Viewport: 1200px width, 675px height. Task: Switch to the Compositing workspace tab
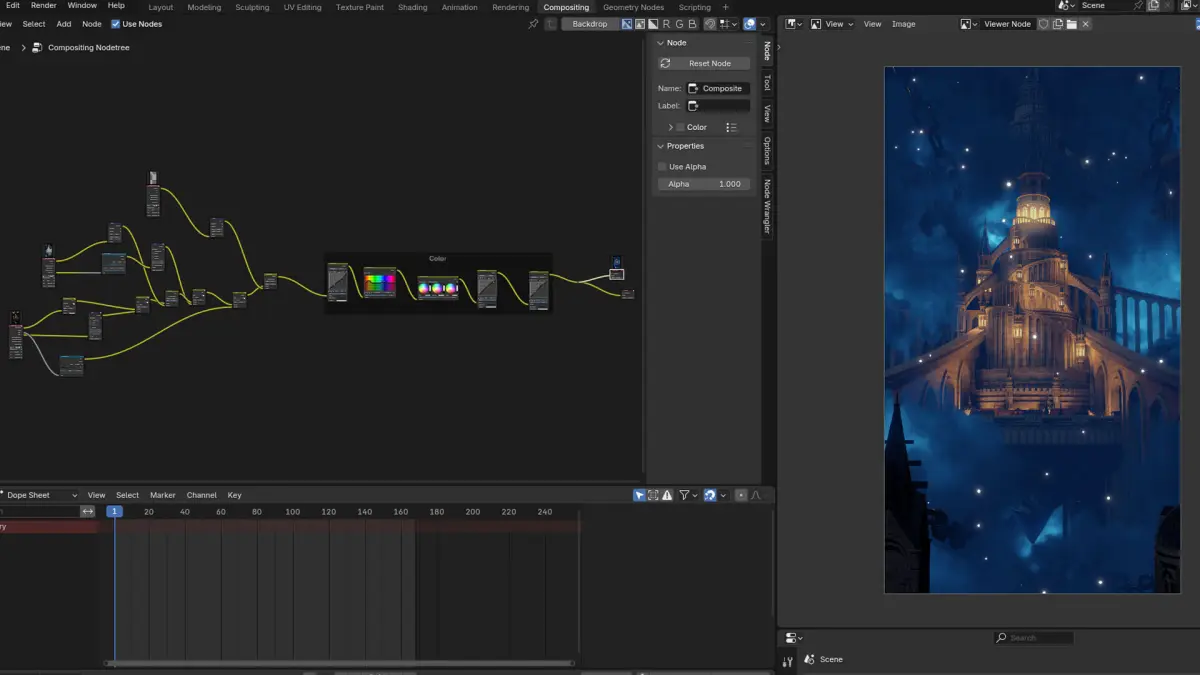pos(566,7)
